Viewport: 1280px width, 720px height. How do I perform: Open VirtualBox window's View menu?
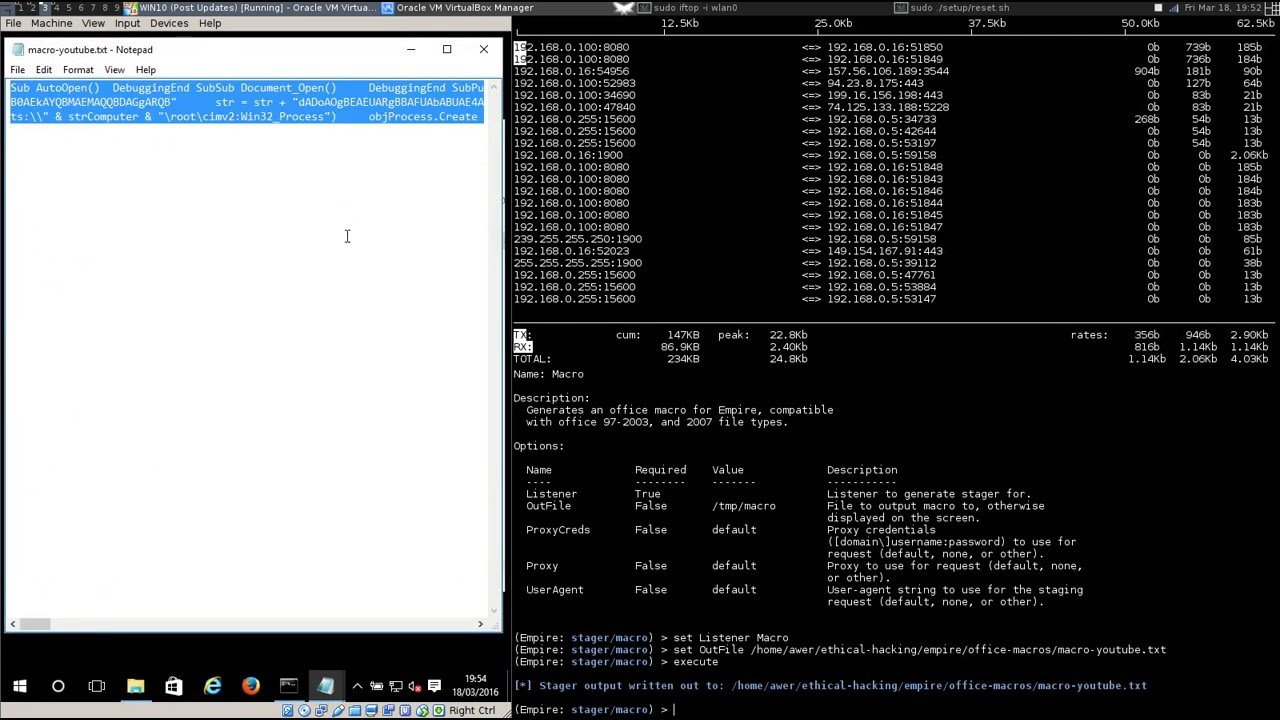(x=93, y=23)
